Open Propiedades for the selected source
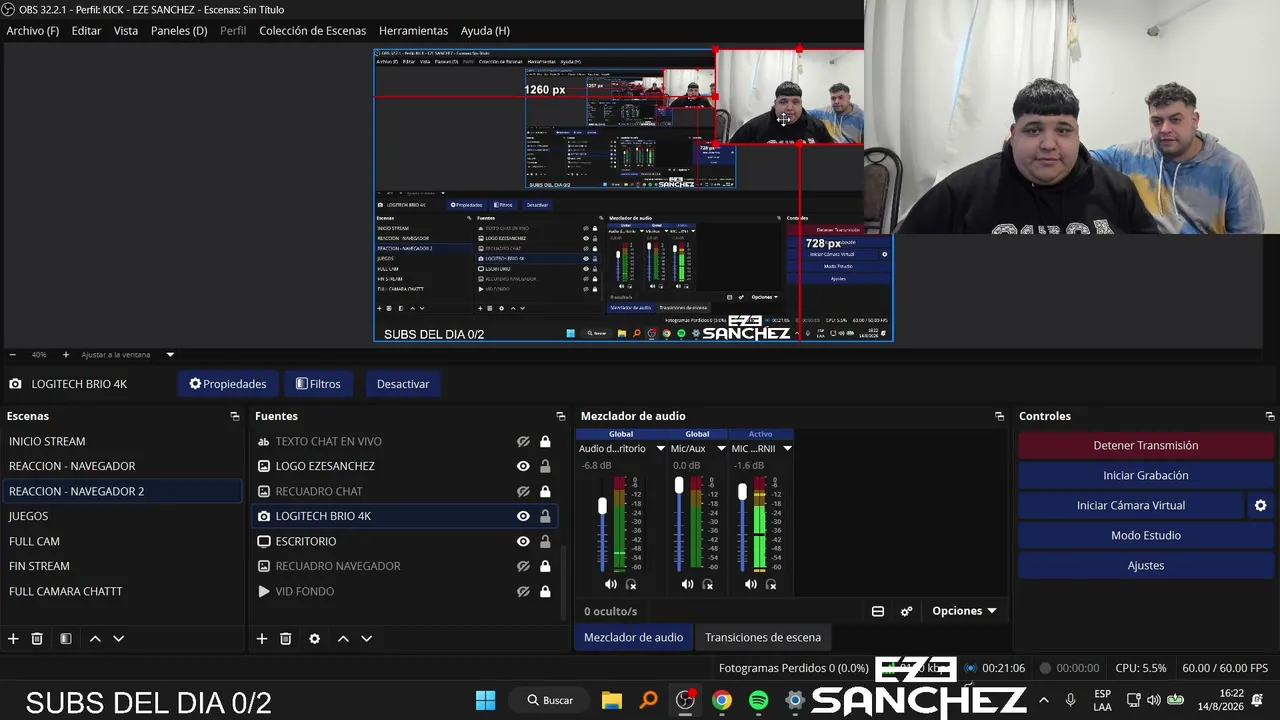 pos(228,384)
